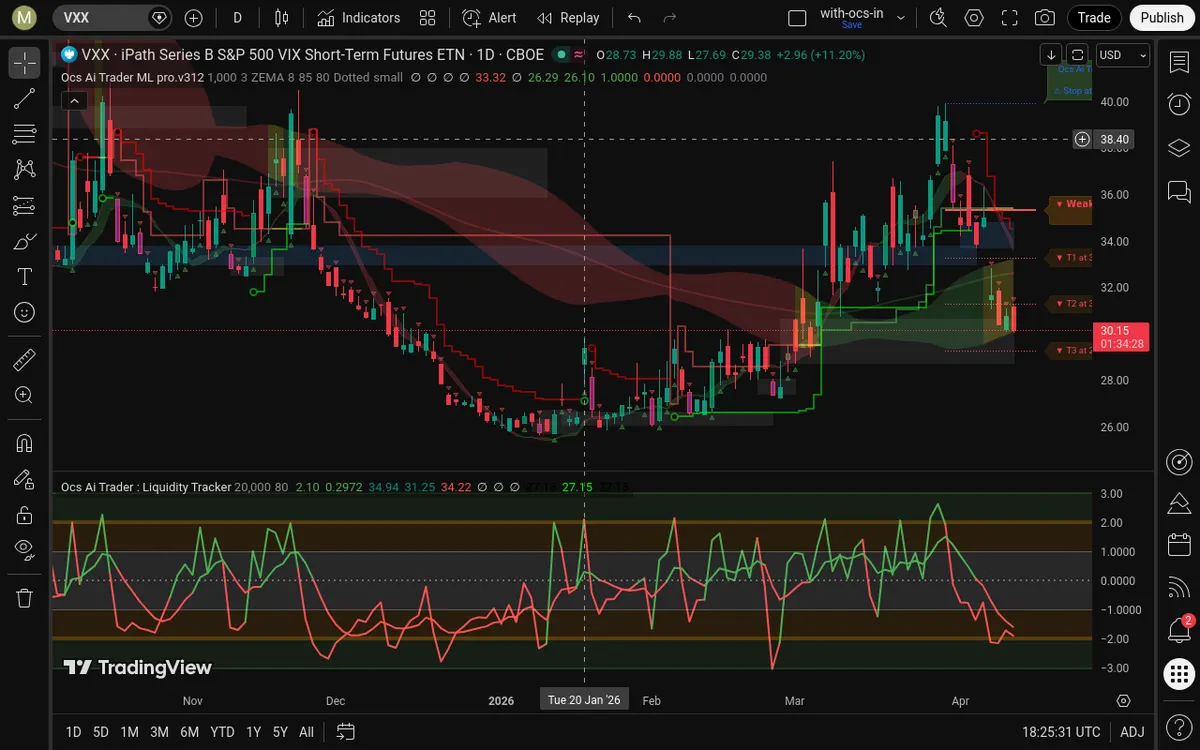Open go-to-date calendar in bottom bar
Viewport: 1200px width, 750px height.
346,732
